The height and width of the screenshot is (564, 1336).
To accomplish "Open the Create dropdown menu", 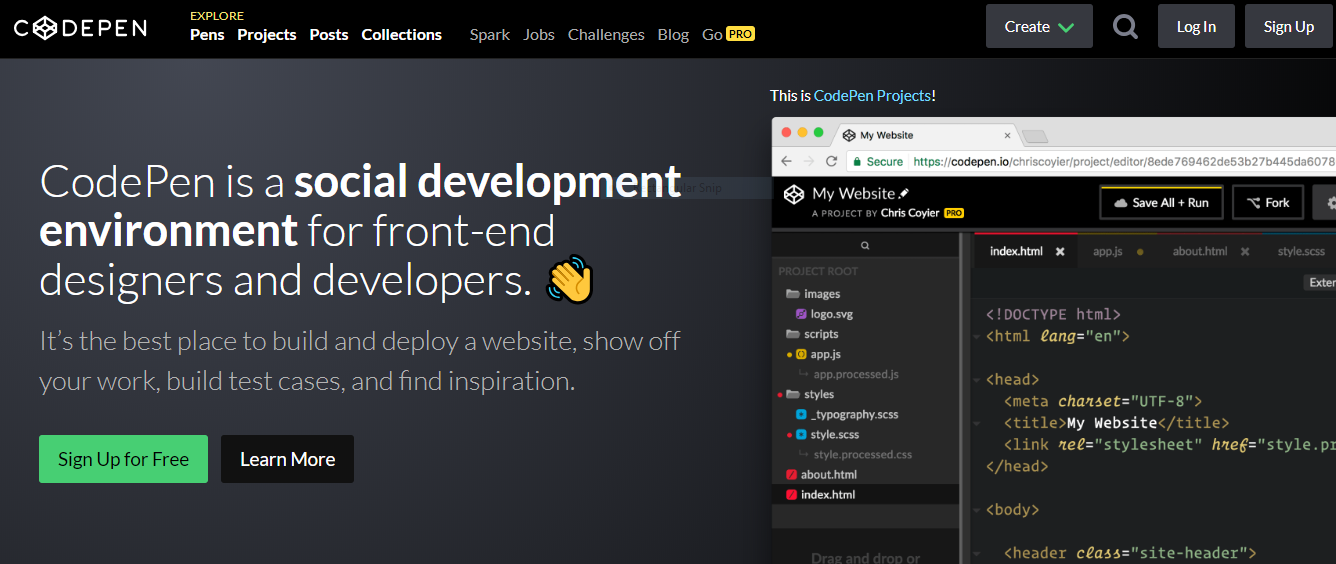I will pos(1039,27).
